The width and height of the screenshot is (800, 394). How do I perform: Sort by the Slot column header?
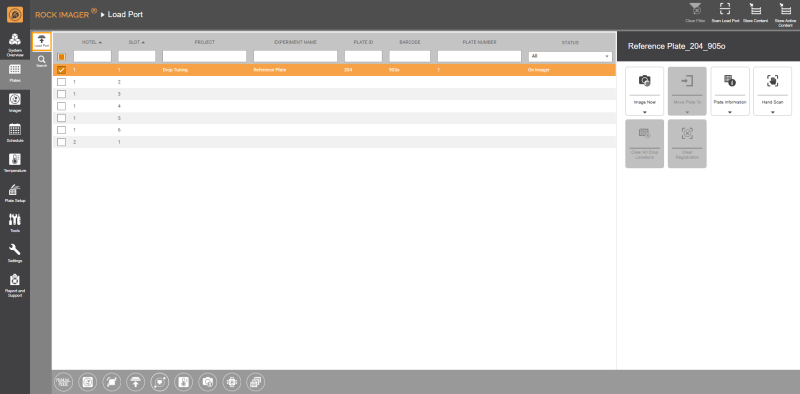[137, 42]
